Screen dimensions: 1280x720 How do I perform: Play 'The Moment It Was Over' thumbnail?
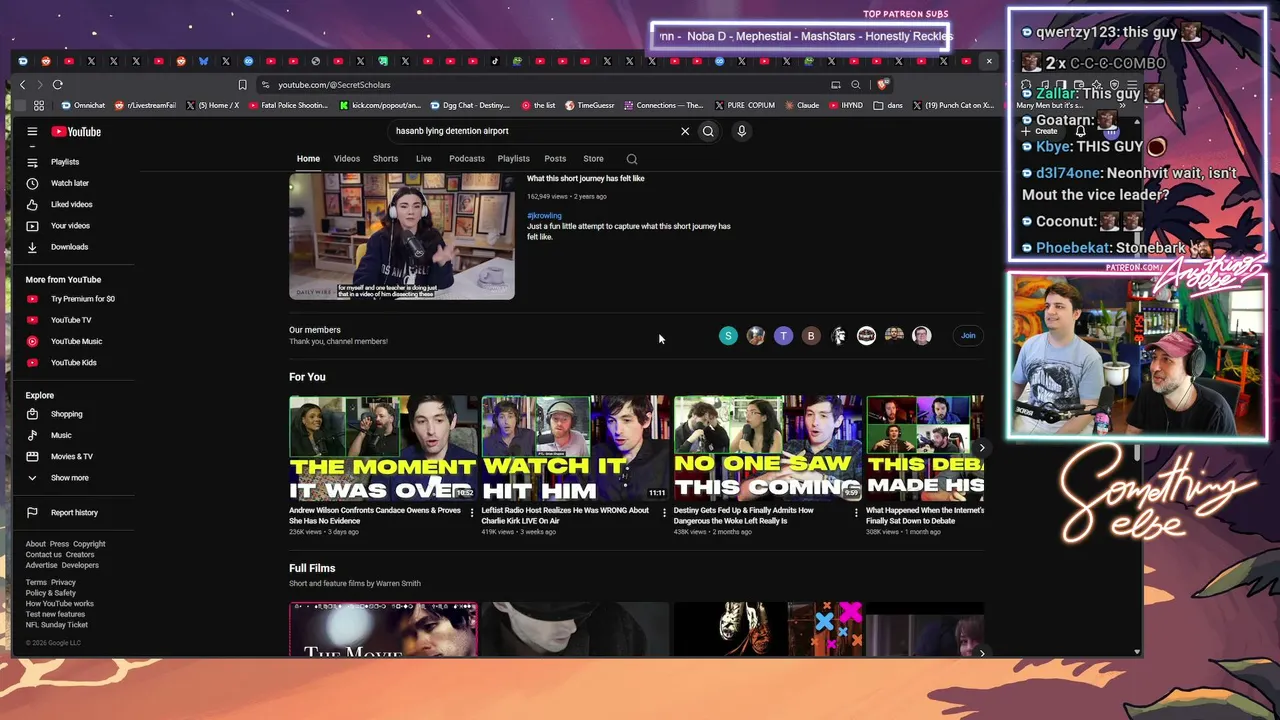pyautogui.click(x=383, y=448)
